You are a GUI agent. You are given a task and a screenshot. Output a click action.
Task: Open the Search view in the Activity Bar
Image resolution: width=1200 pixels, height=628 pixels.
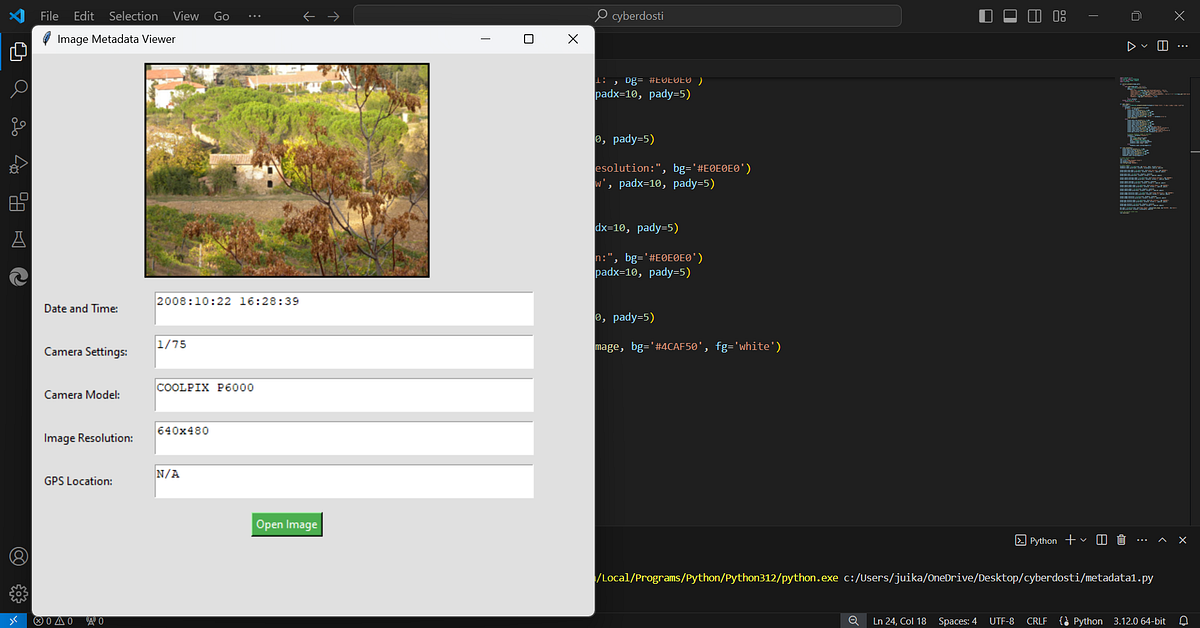[x=17, y=89]
